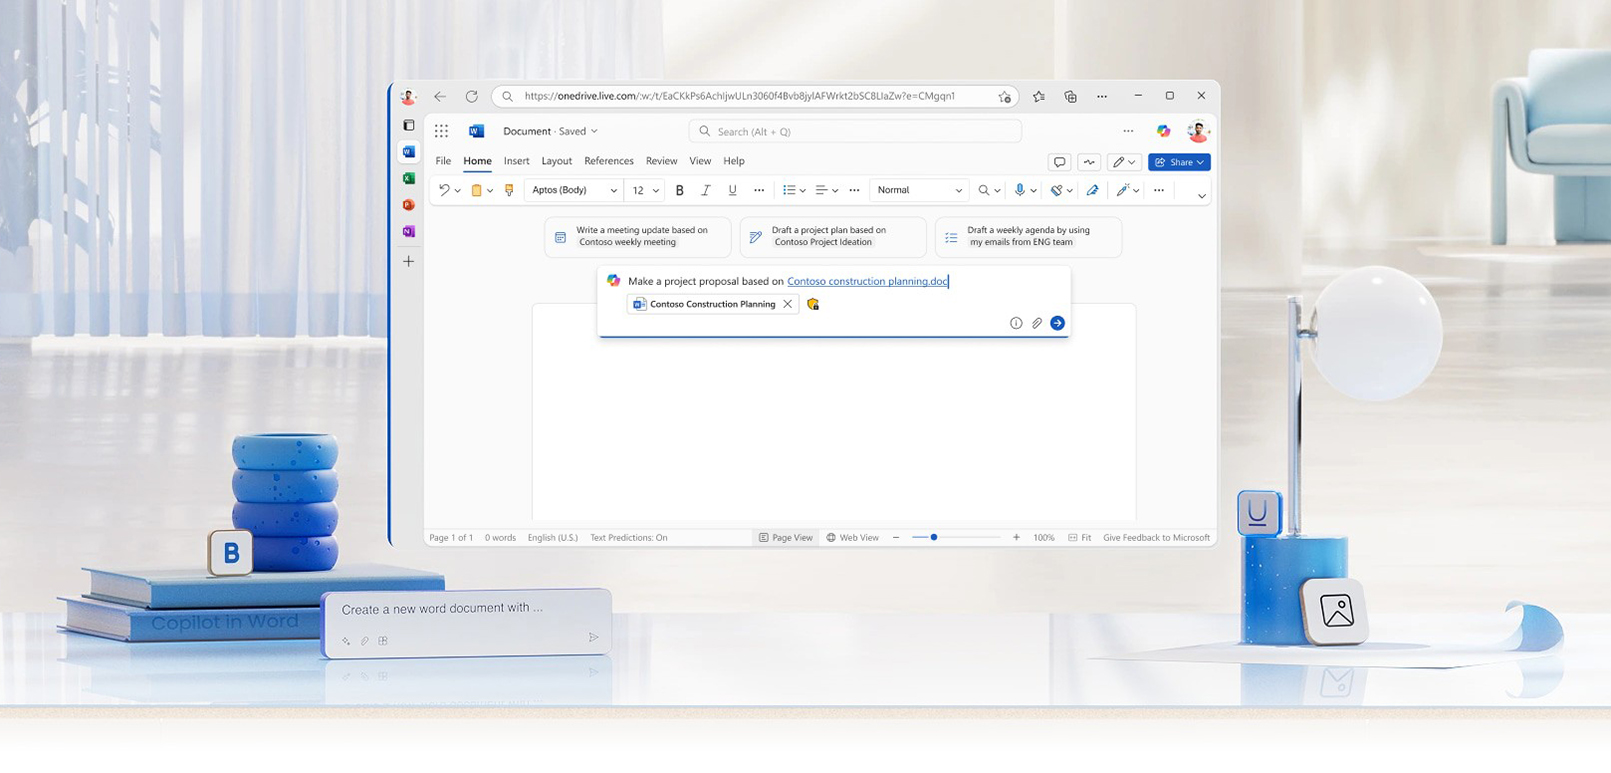1611x773 pixels.
Task: Expand the Find search dropdown
Action: point(997,191)
